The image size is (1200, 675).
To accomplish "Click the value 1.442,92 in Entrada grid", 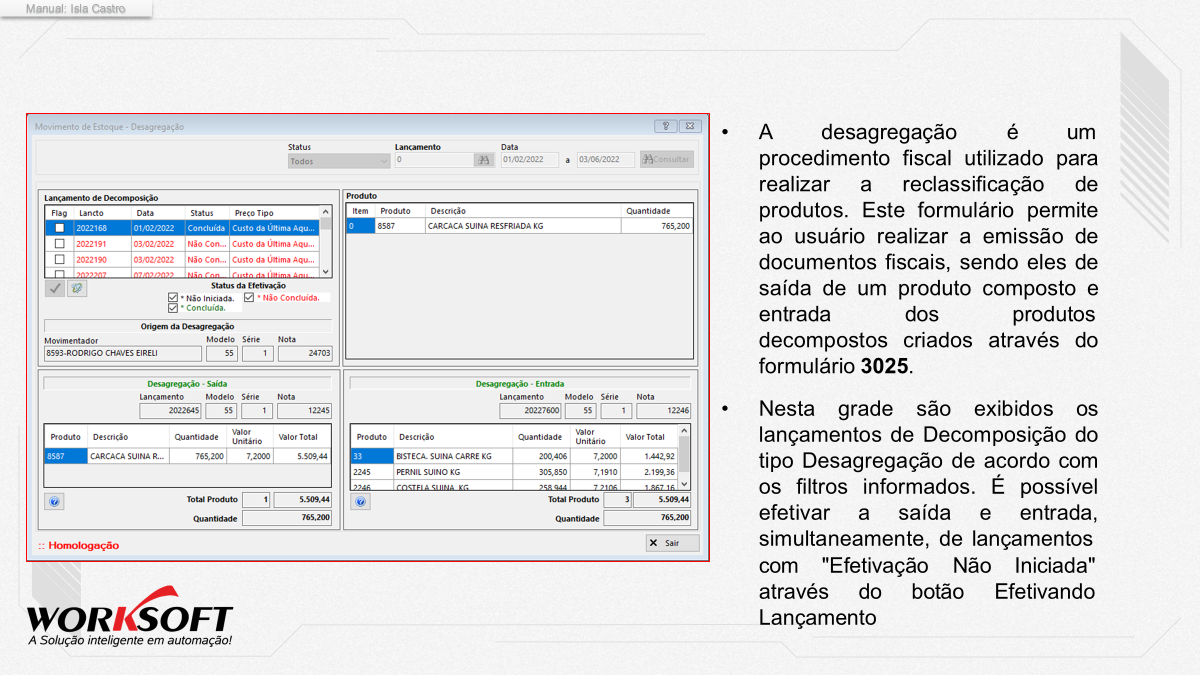I will click(649, 456).
